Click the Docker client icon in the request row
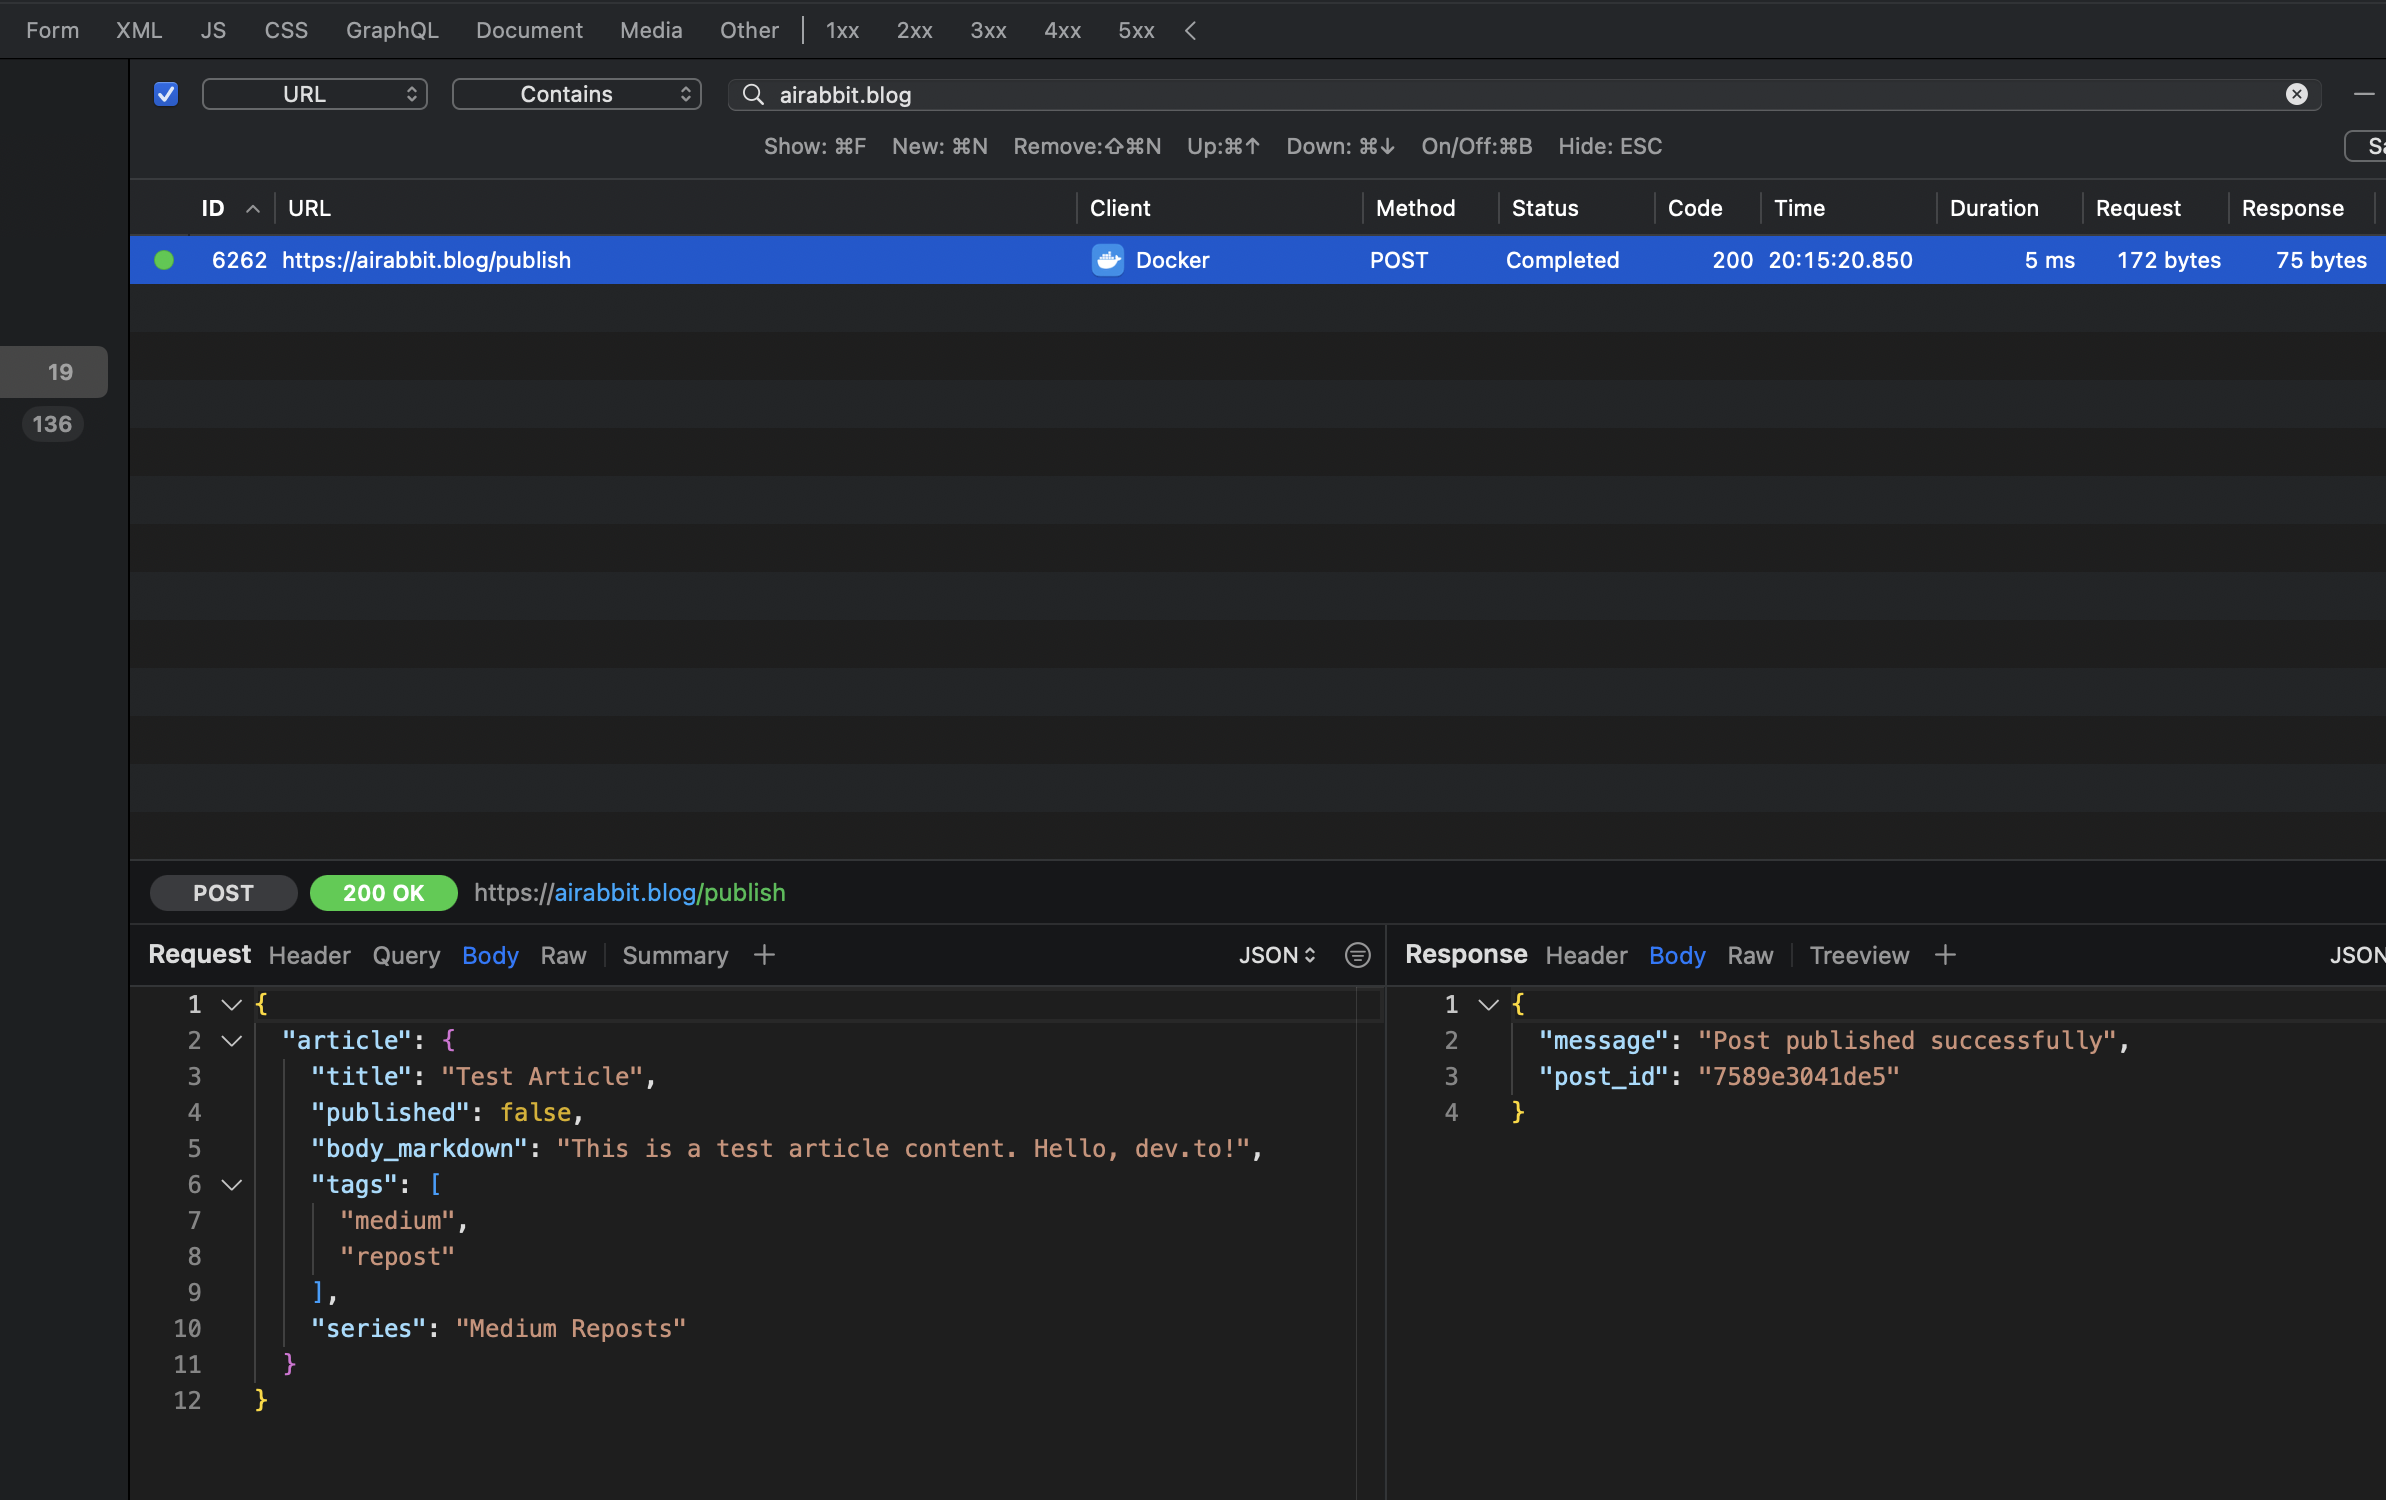Viewport: 2386px width, 1500px height. point(1107,260)
